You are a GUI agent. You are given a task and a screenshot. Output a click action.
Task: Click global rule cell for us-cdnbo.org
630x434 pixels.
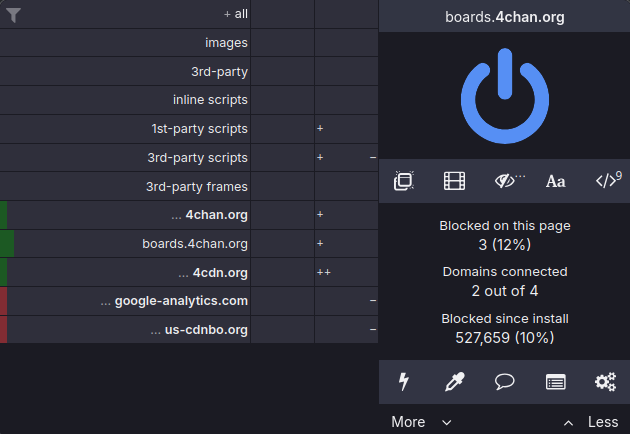click(282, 330)
